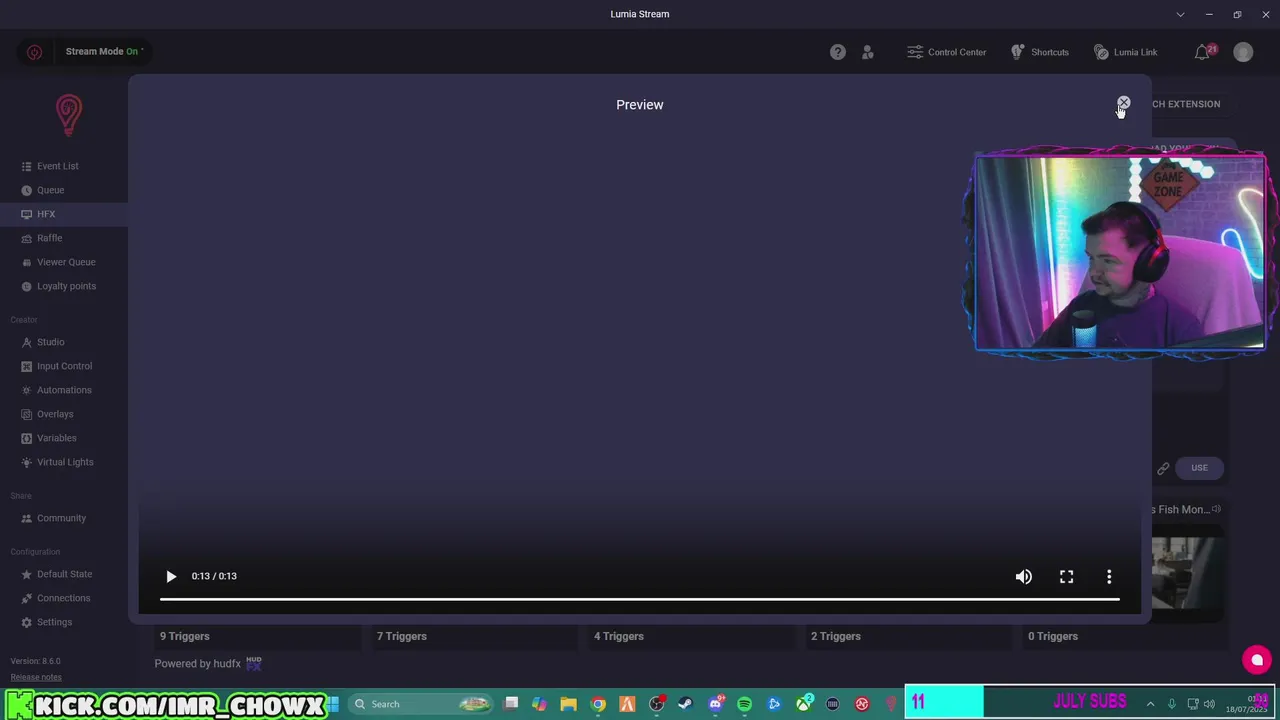Click the profile avatar in the top bar
This screenshot has height=720, width=1280.
click(1243, 52)
